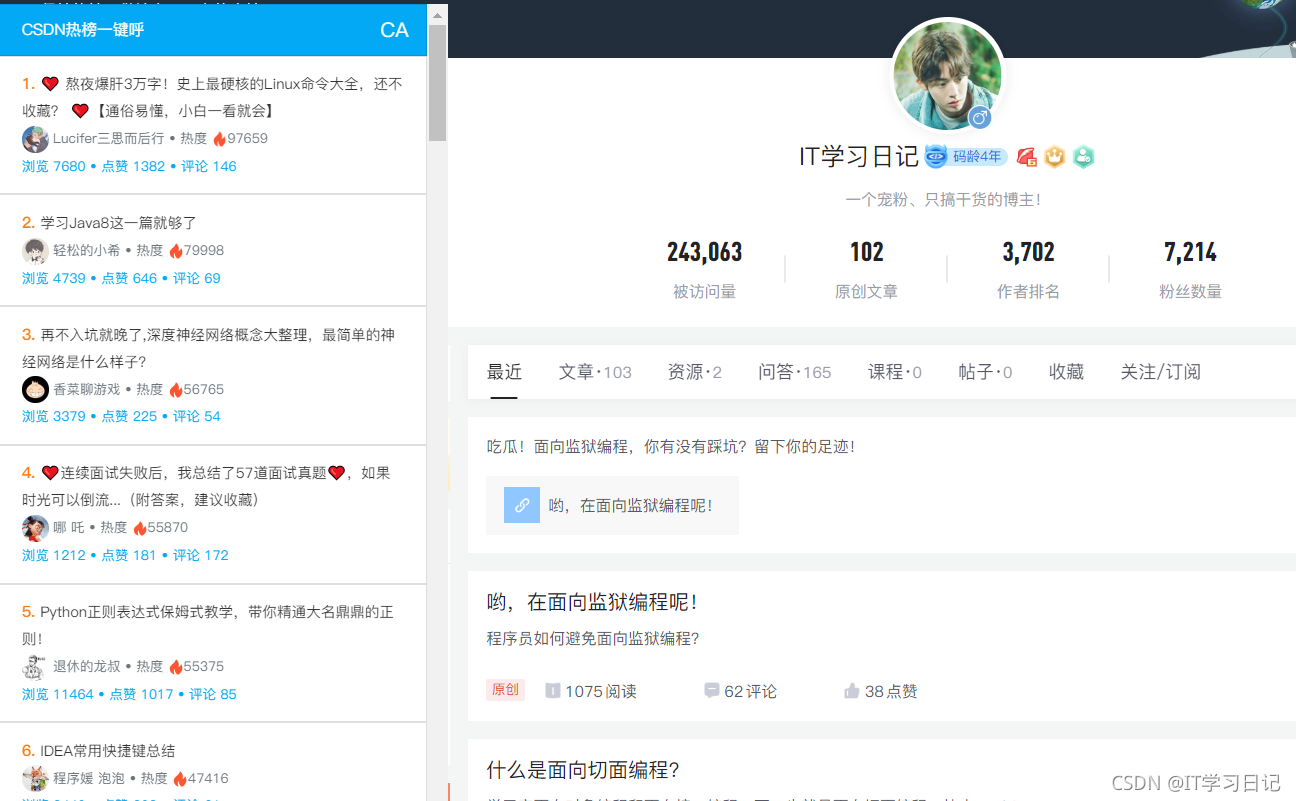
Task: Click stats line 浏览 11464 • 点赞 1017 • 评论 85
Action: tap(129, 694)
